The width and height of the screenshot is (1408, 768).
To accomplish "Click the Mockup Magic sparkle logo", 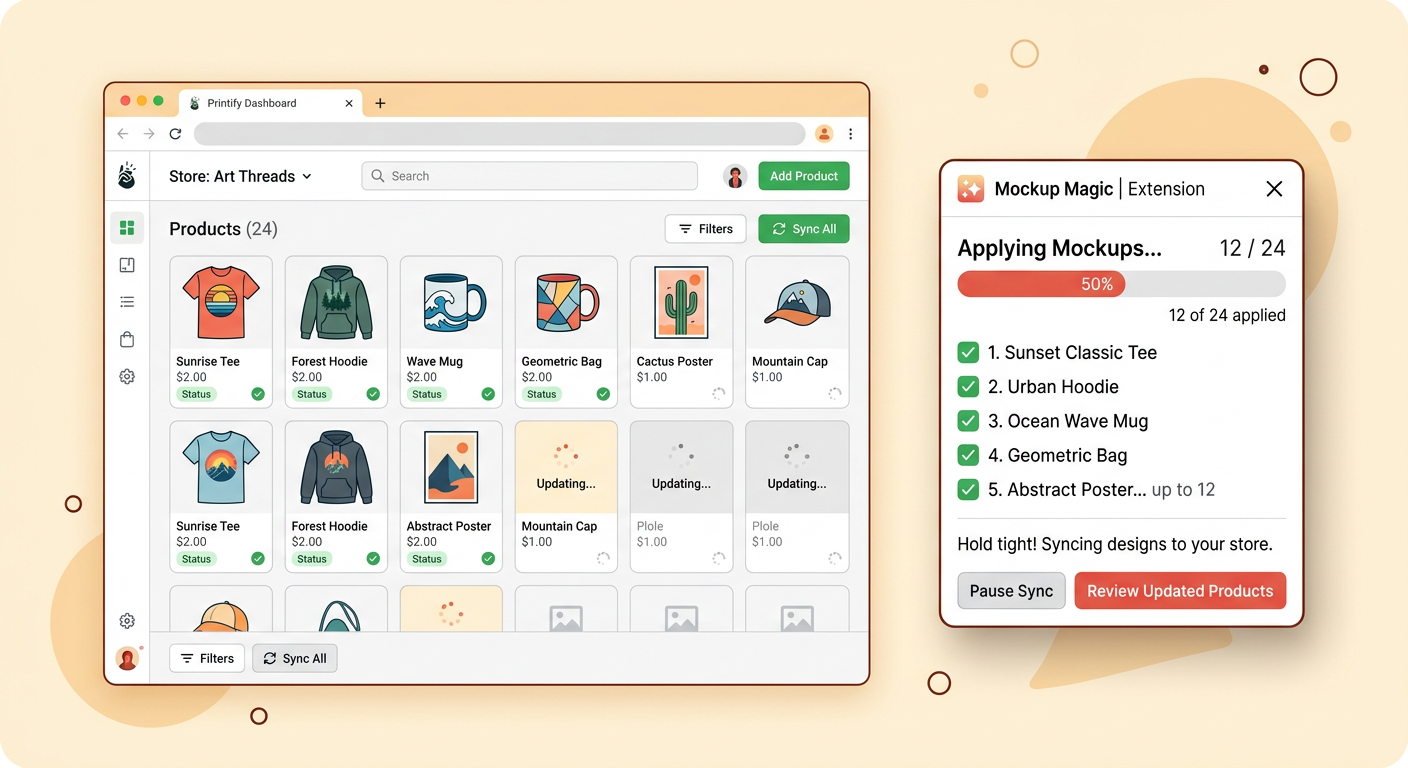I will (971, 189).
